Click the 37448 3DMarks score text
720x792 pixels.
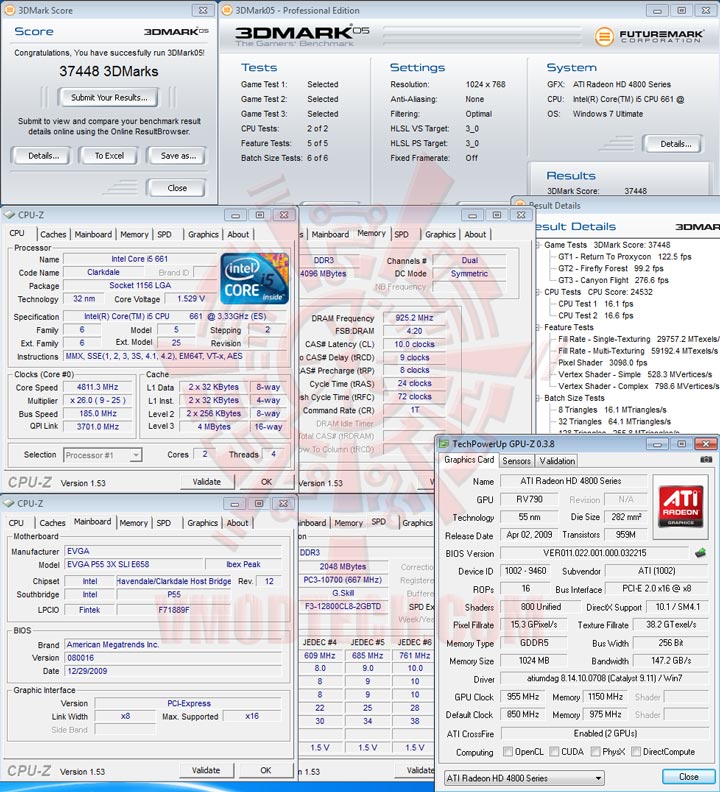point(109,71)
